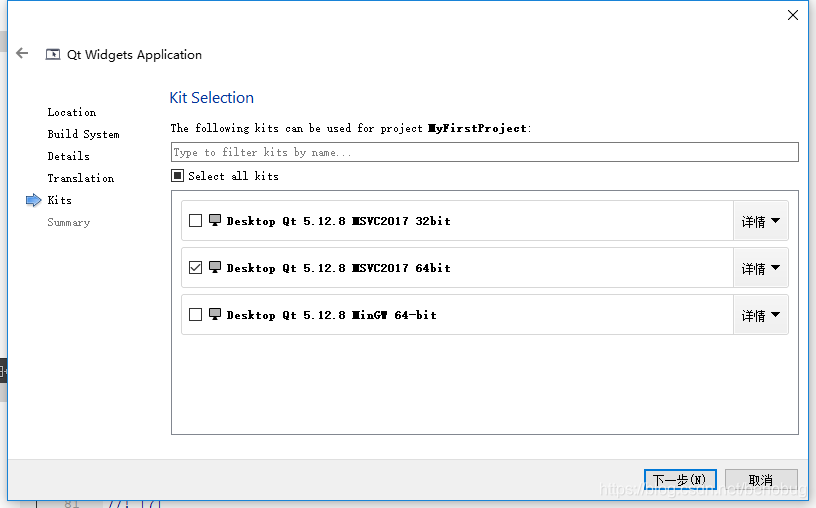Expand 详情 for MSVC2017 64bit kit
Screen dimensions: 816x508
[760, 268]
